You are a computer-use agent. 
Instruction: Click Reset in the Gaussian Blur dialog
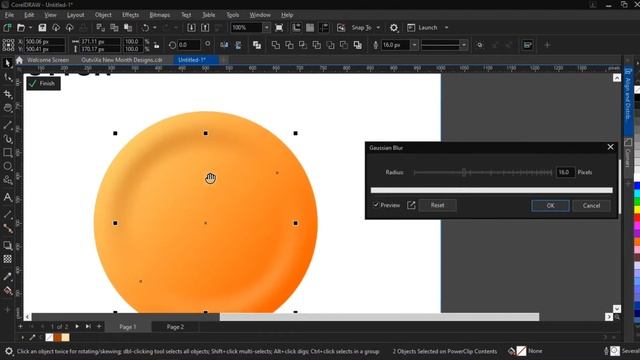point(437,205)
